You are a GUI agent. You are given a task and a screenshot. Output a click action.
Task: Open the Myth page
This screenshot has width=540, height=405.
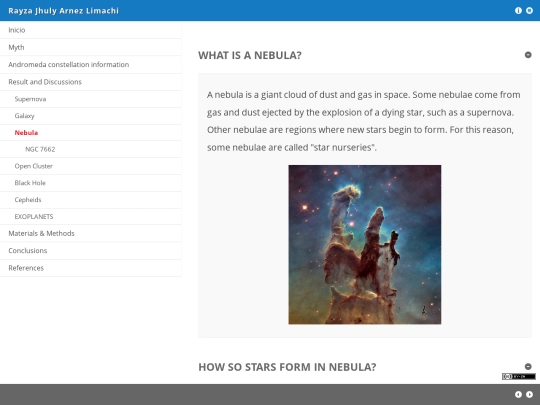coord(91,47)
